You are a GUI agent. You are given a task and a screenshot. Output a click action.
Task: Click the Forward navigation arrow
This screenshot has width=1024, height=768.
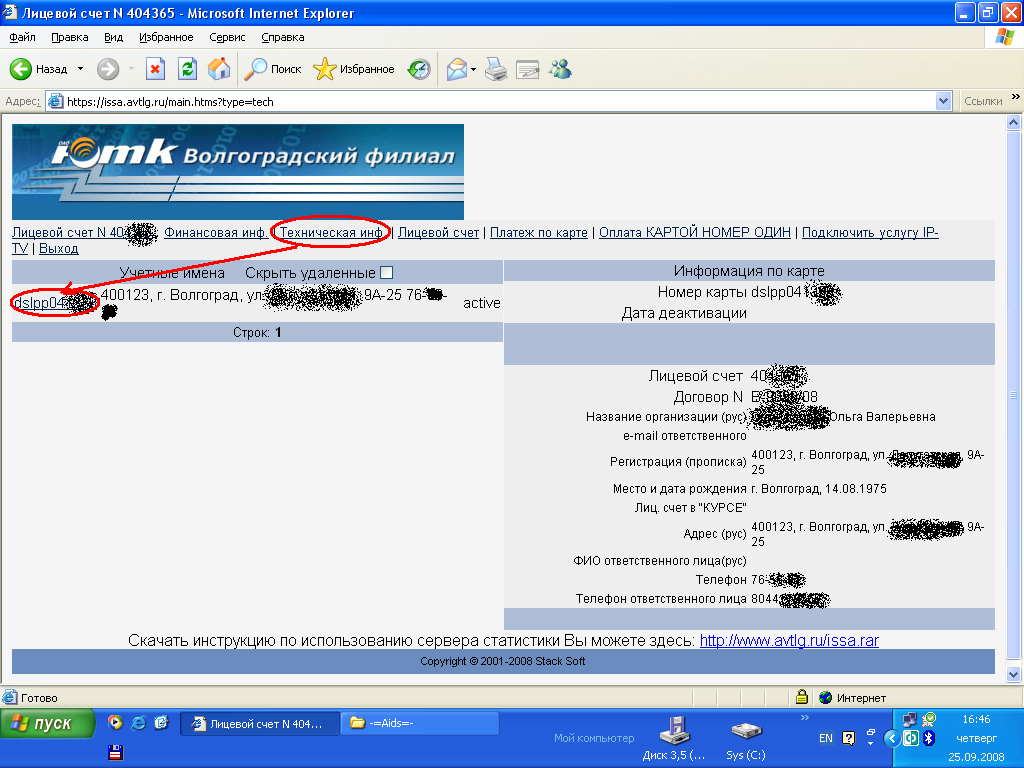[108, 69]
